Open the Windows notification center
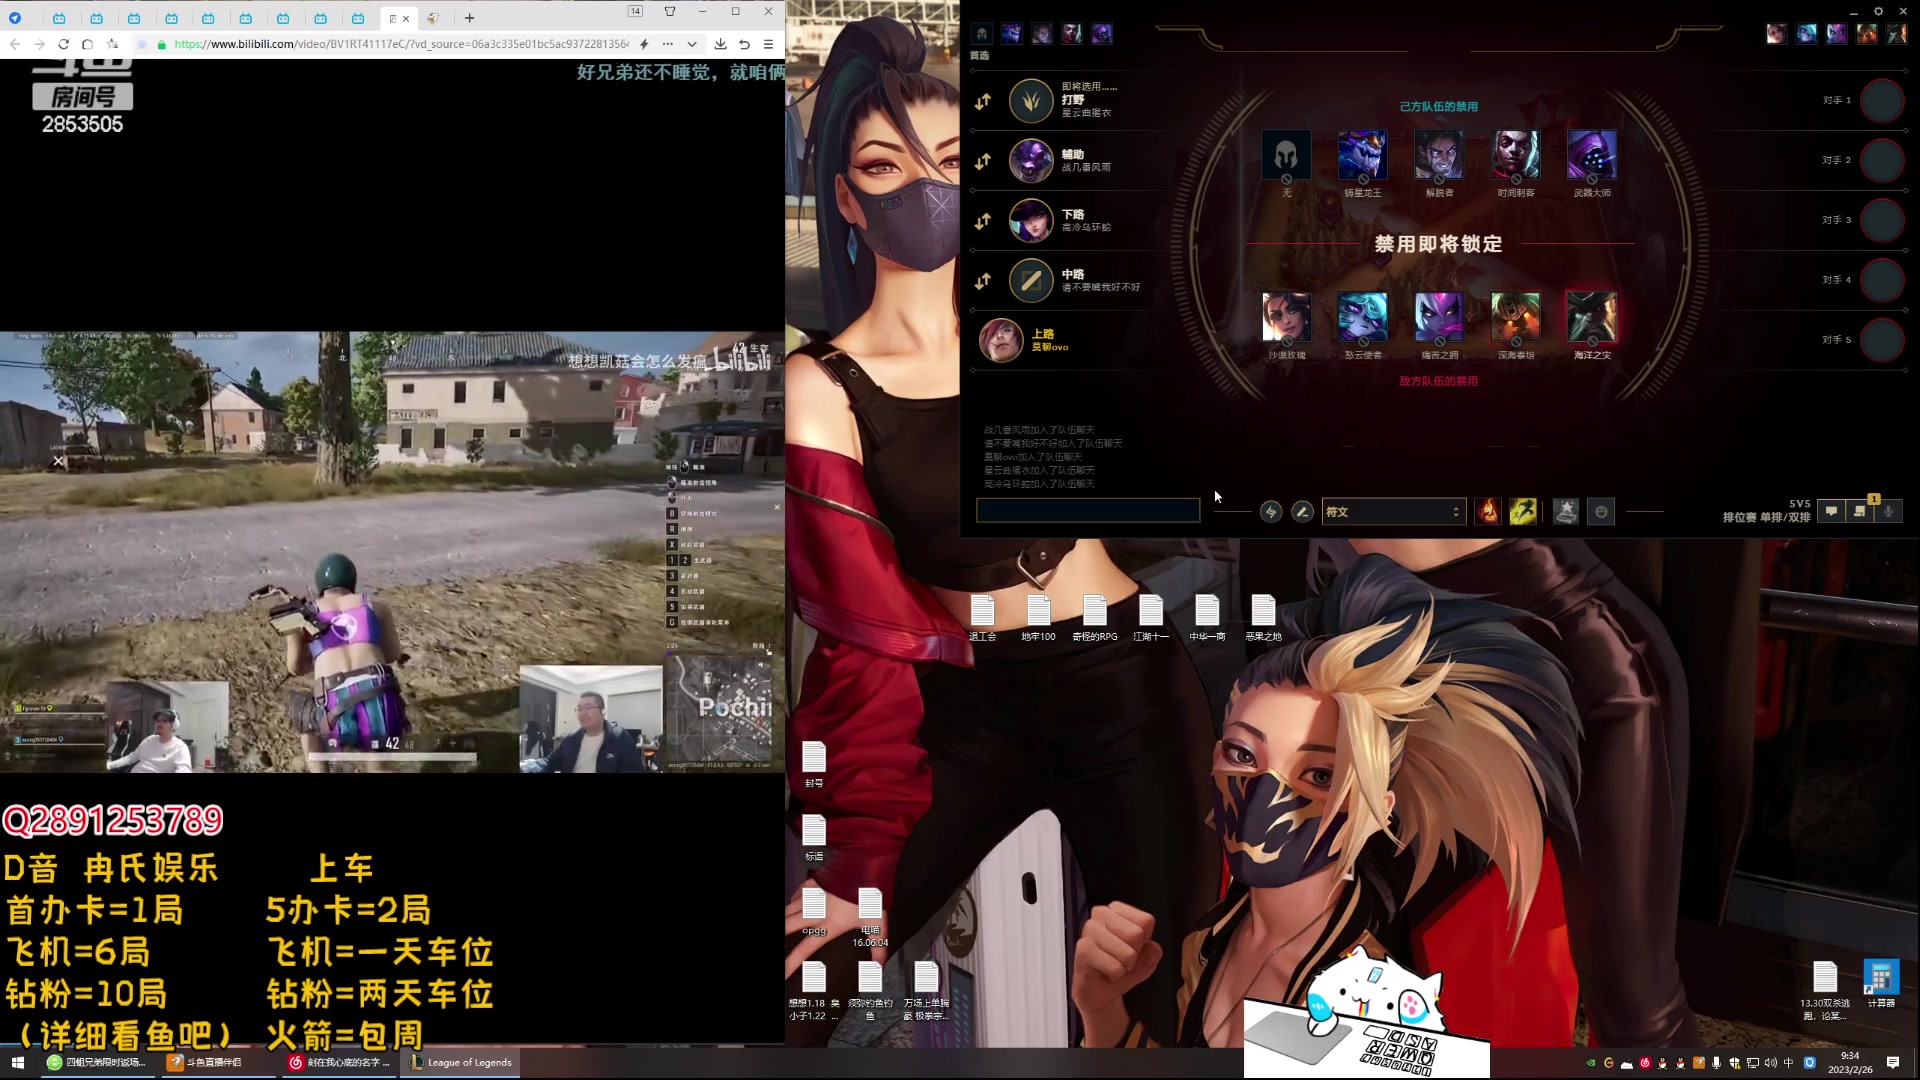The height and width of the screenshot is (1080, 1920). tap(1893, 1063)
